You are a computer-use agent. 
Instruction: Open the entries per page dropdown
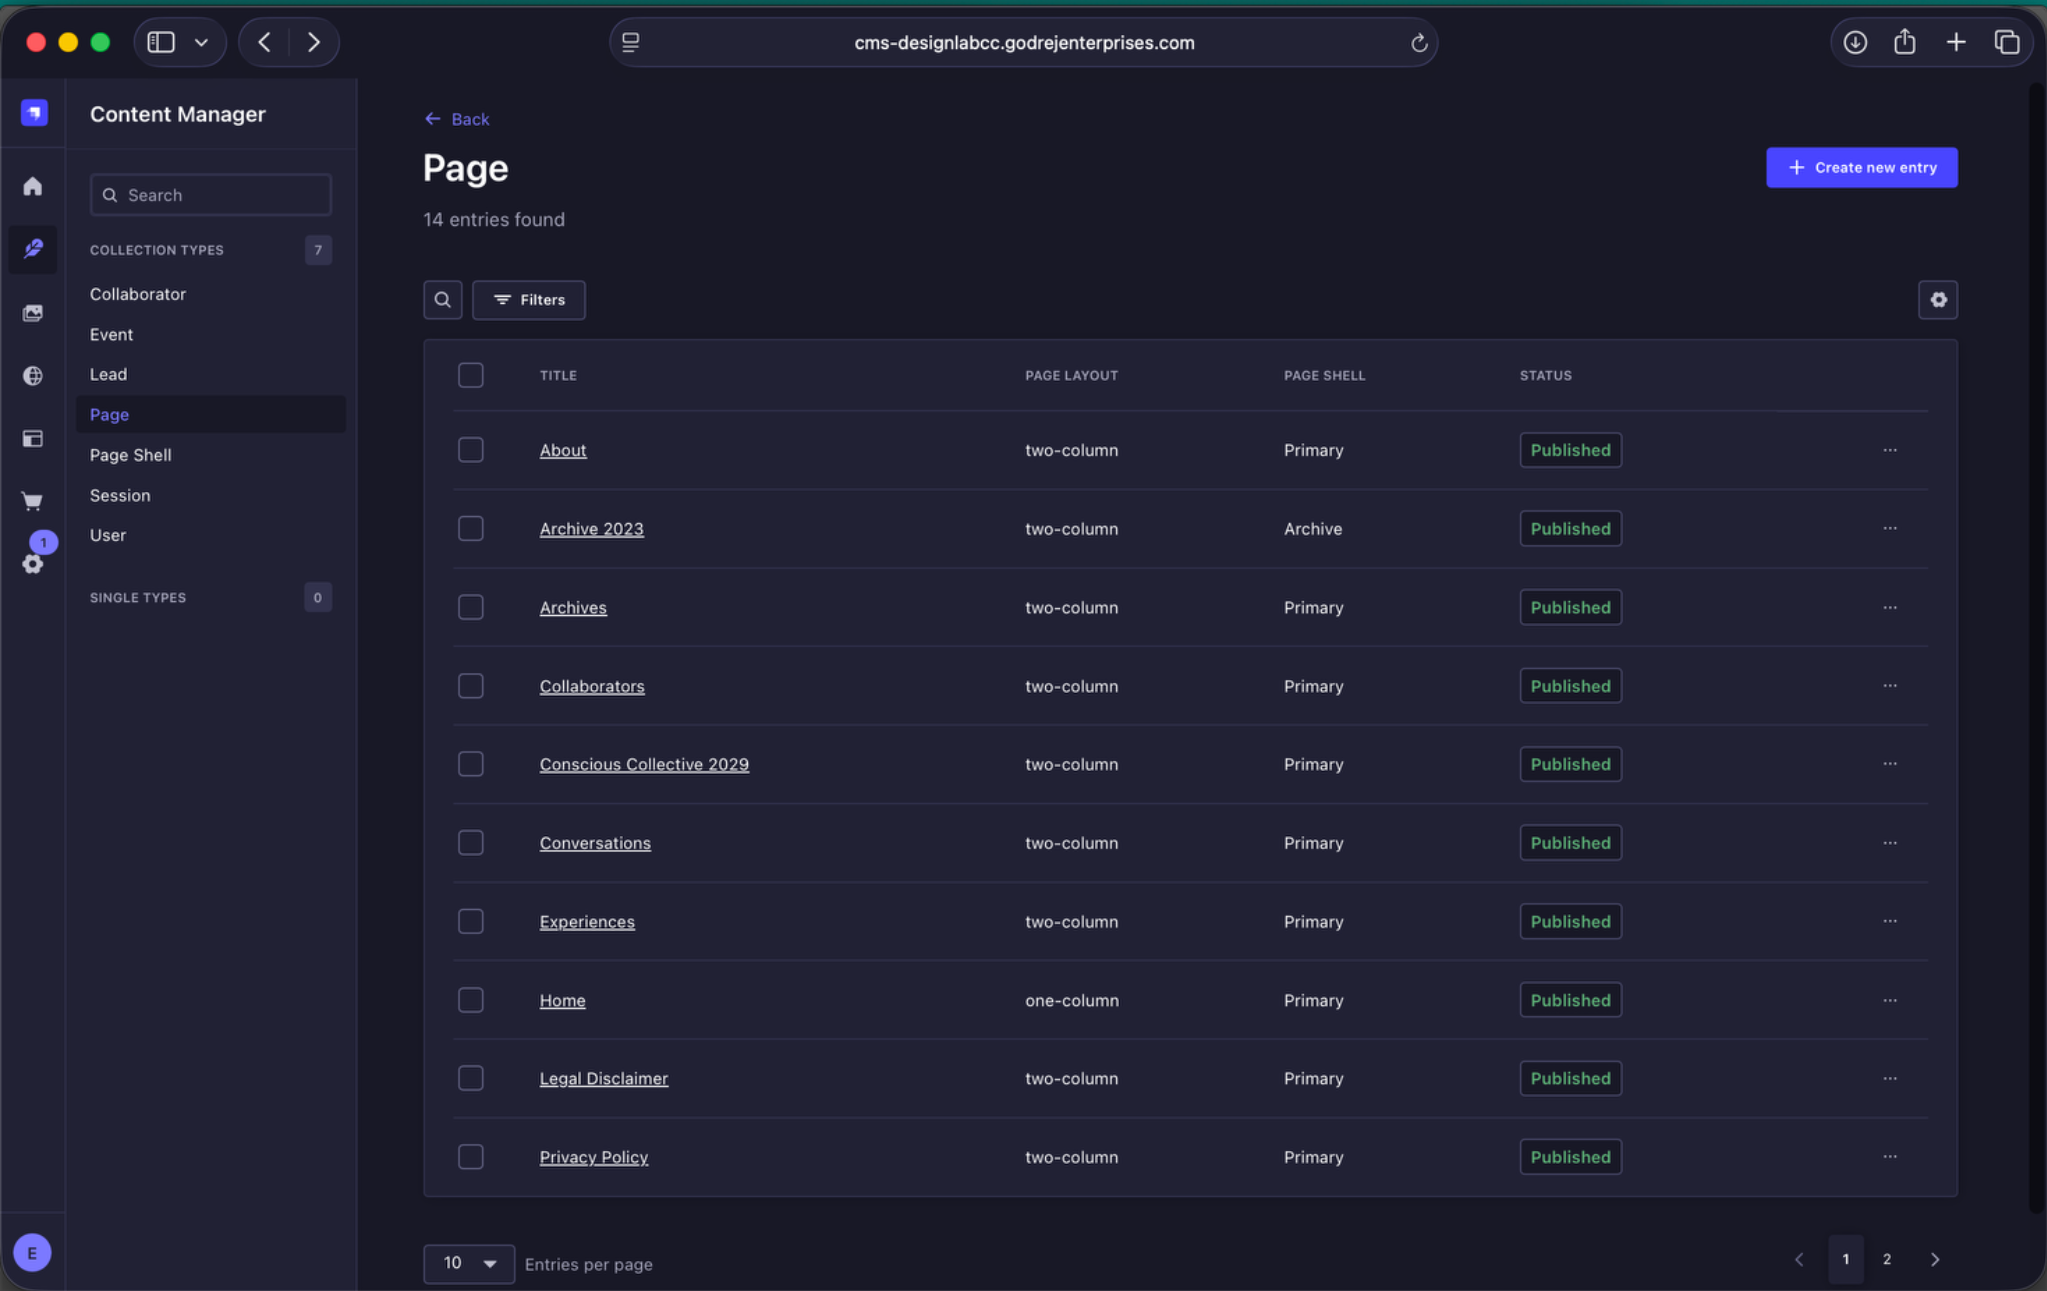[468, 1263]
